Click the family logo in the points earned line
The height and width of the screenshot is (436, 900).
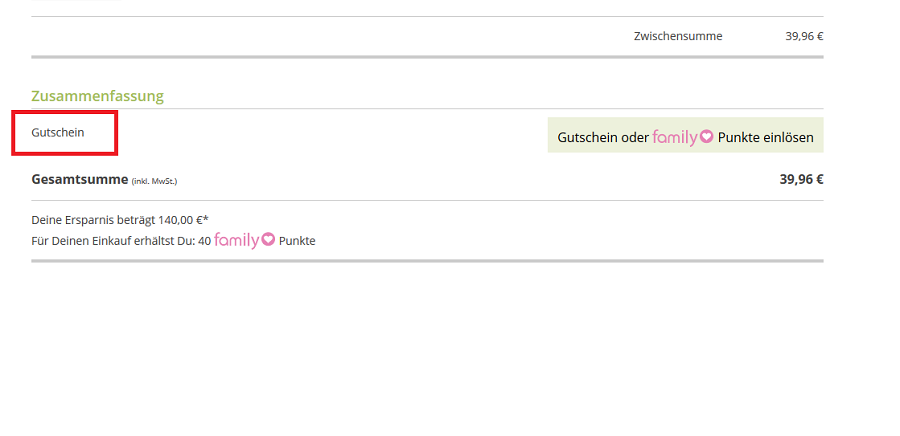click(x=245, y=240)
